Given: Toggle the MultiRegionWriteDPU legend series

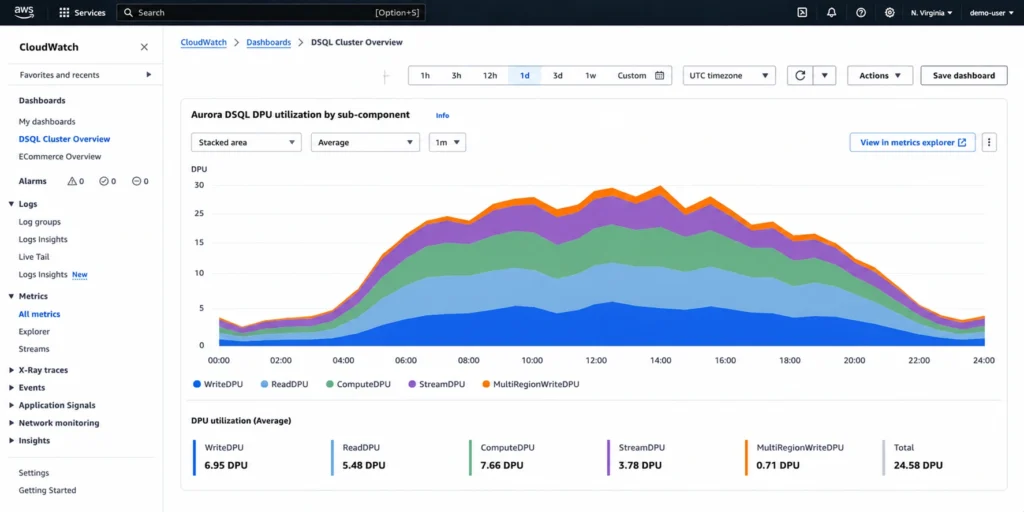Looking at the screenshot, I should tap(530, 384).
